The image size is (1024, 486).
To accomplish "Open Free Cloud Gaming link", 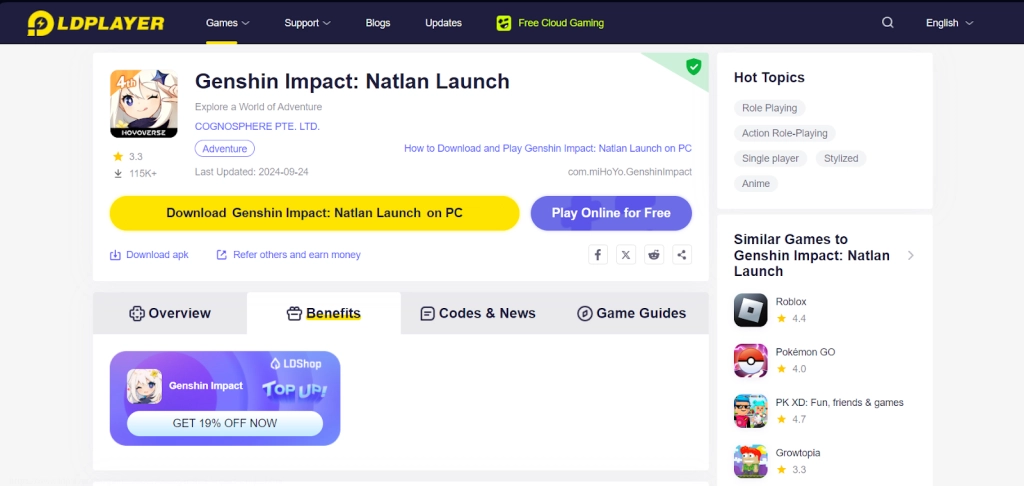I will tap(561, 23).
